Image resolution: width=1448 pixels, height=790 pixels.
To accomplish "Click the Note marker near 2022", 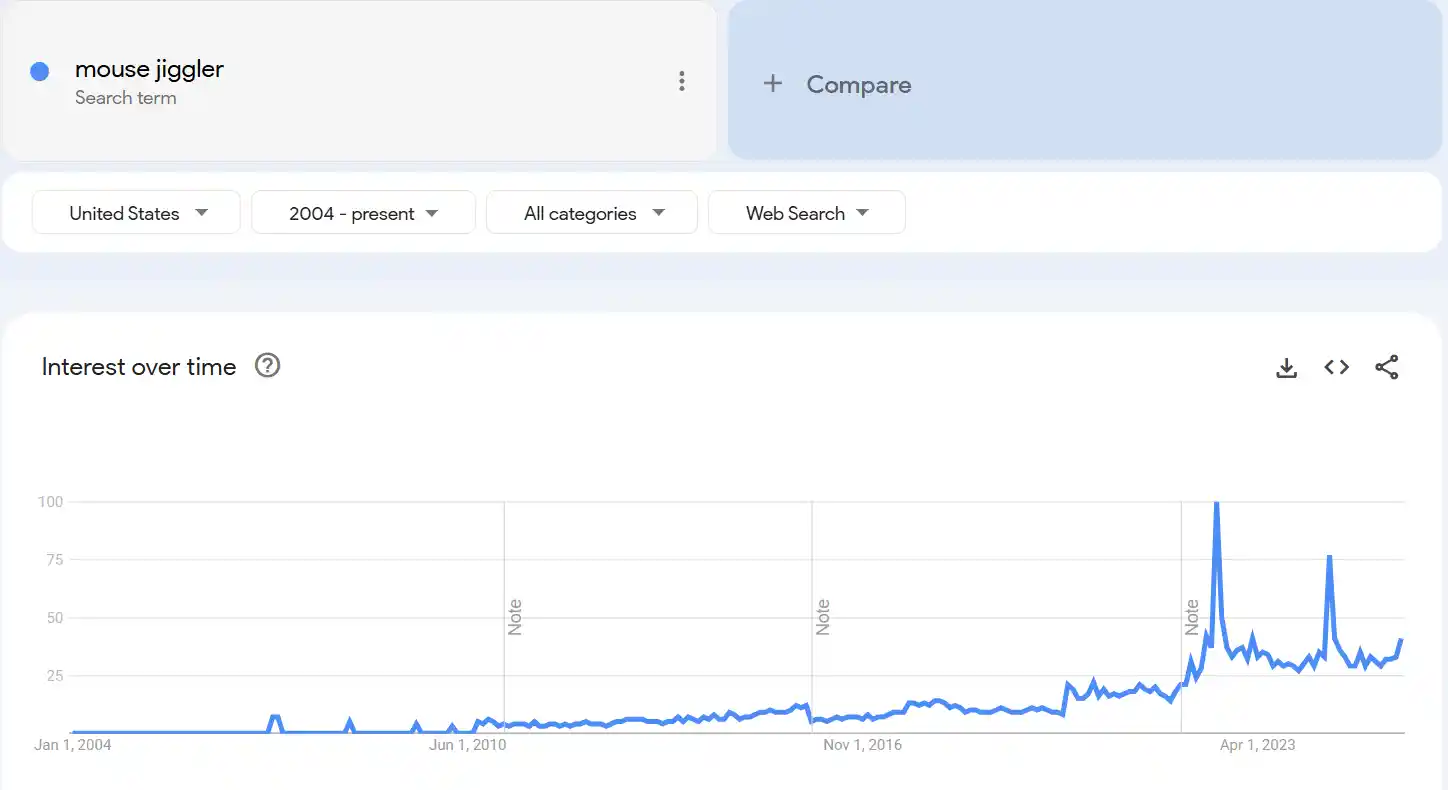I will (1193, 617).
